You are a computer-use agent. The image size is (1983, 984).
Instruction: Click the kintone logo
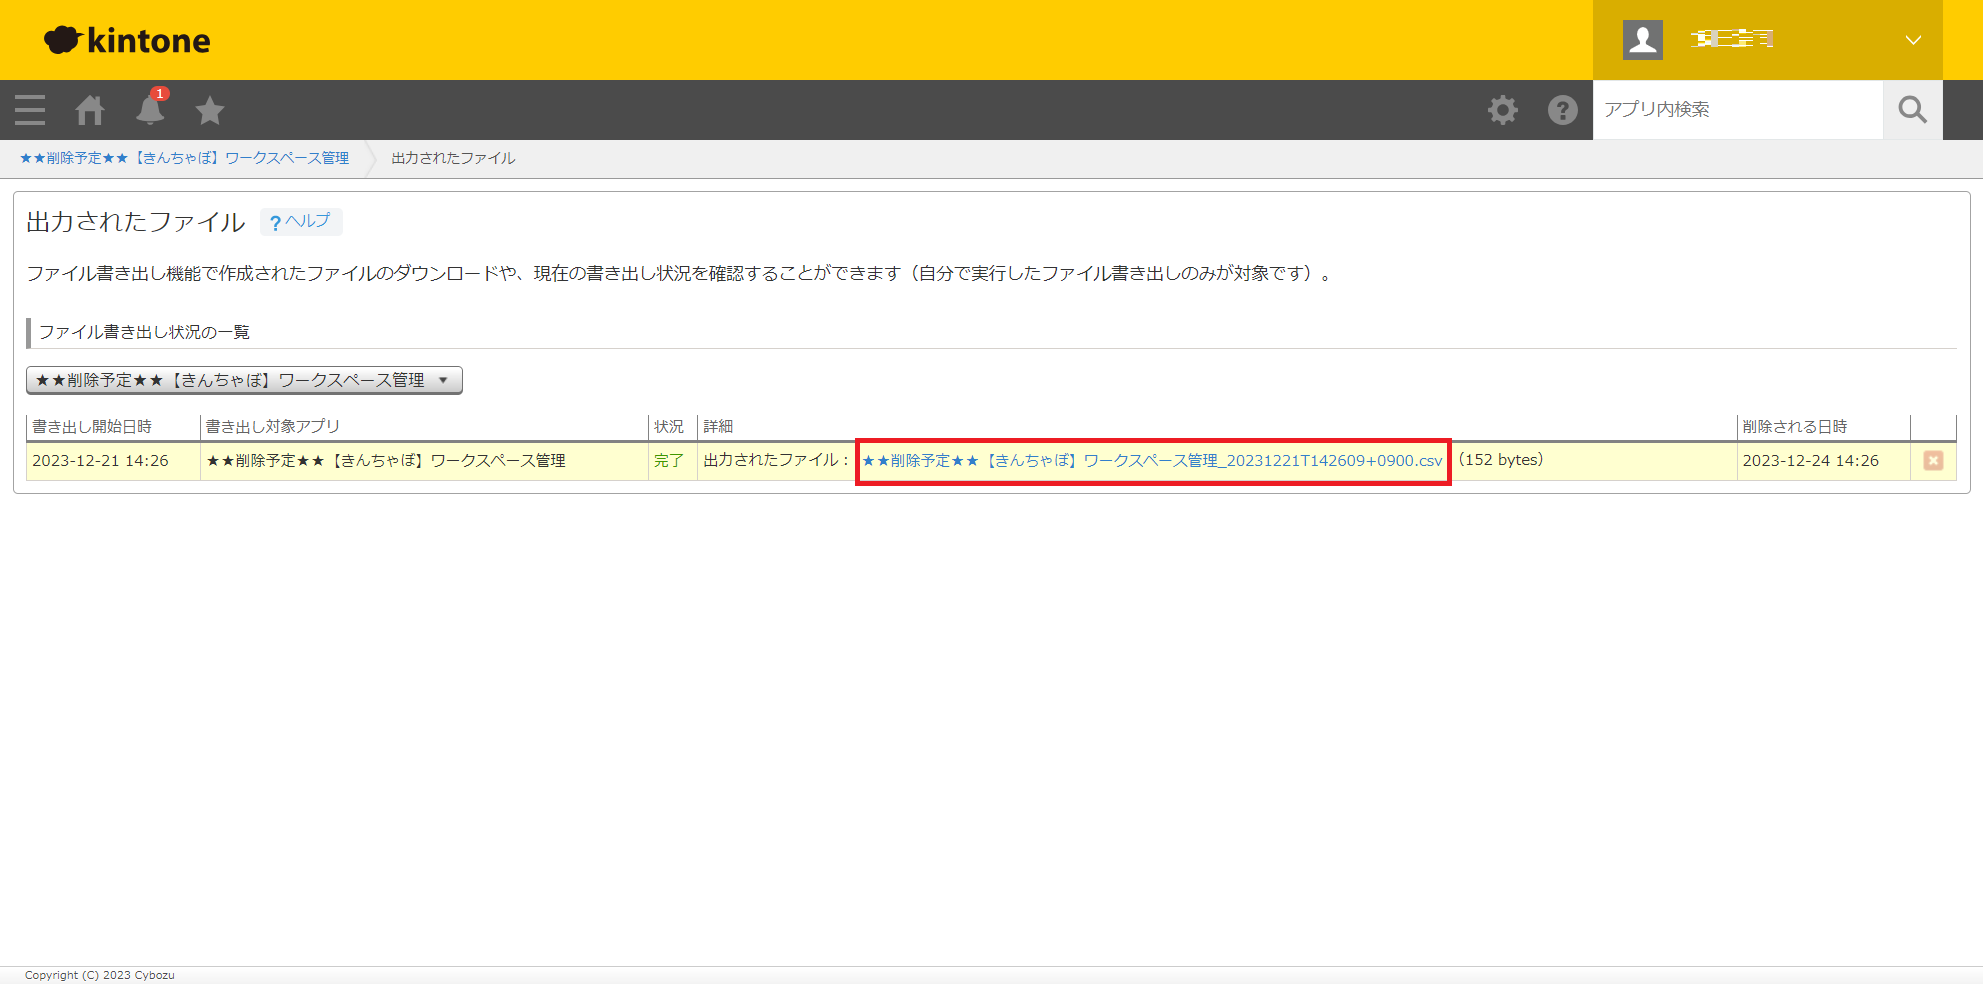click(x=128, y=40)
